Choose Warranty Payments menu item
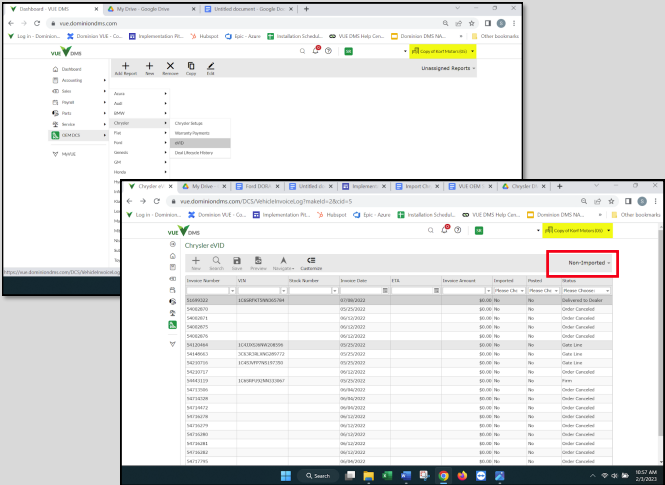The width and height of the screenshot is (665, 485). pos(192,133)
